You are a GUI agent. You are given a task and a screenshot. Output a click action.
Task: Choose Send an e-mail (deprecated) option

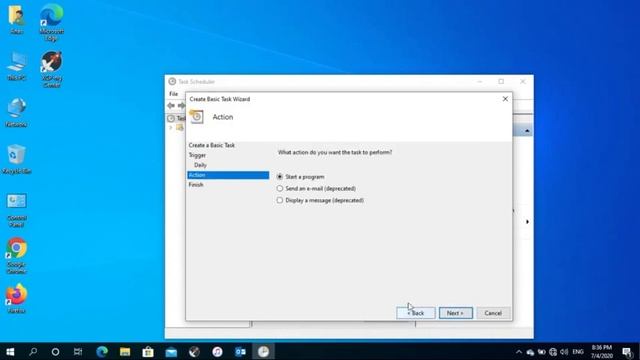coord(316,189)
